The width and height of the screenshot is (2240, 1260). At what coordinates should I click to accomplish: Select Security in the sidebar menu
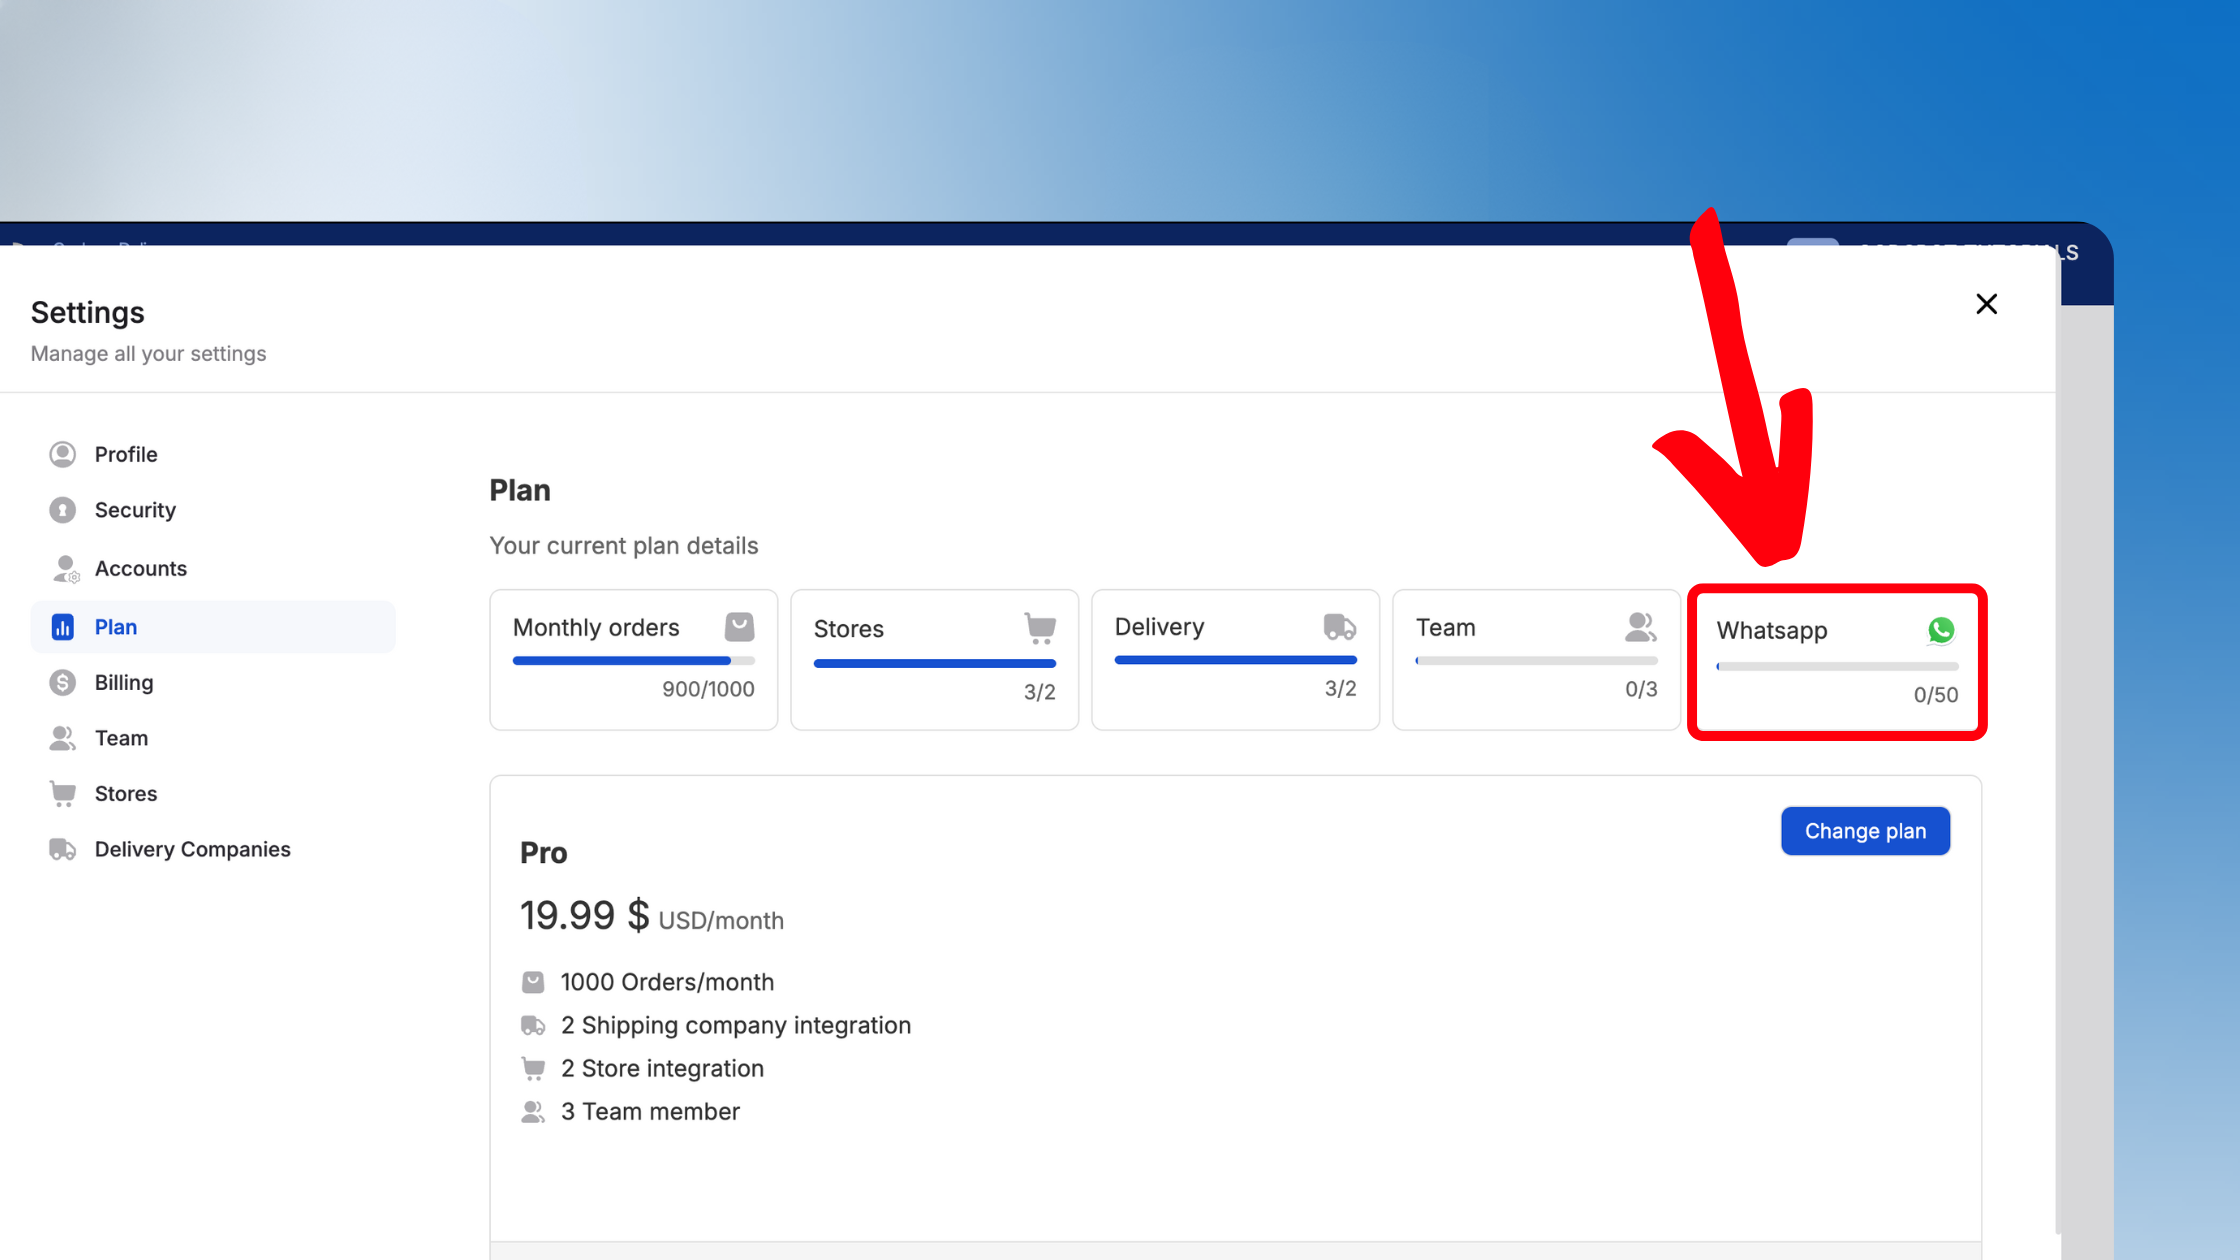[x=135, y=510]
